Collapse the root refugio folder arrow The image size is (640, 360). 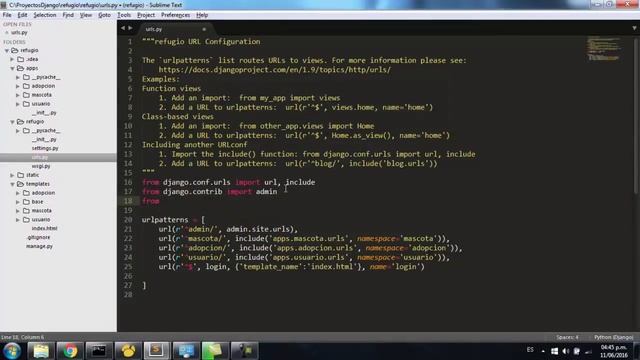click(7, 51)
